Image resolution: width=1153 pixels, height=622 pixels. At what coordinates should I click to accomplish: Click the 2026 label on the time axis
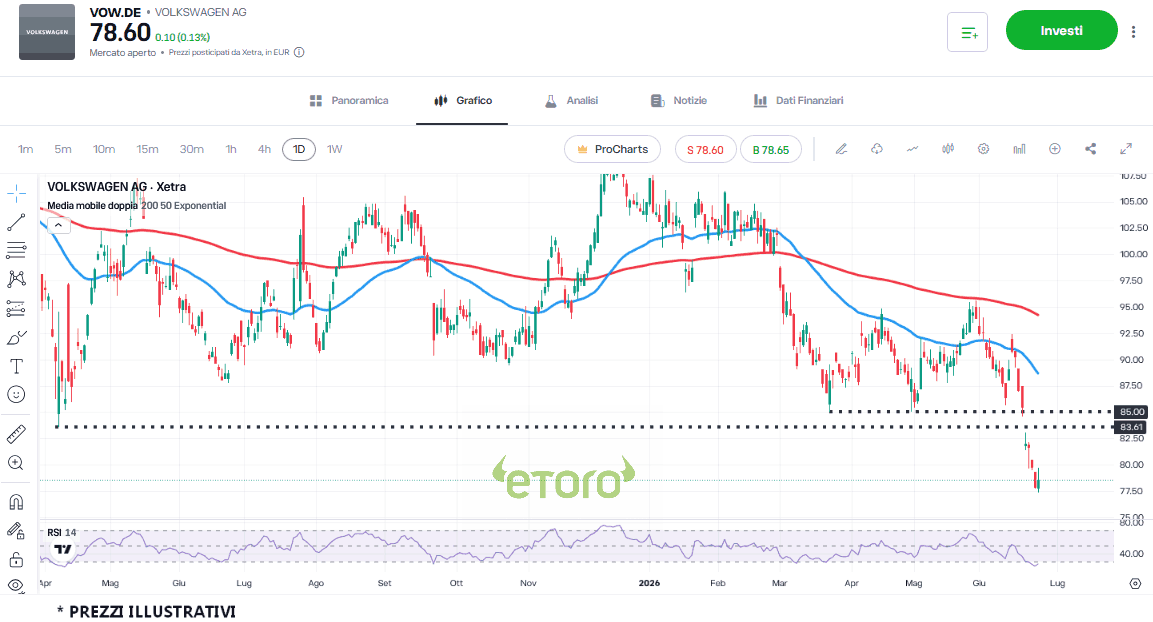649,583
